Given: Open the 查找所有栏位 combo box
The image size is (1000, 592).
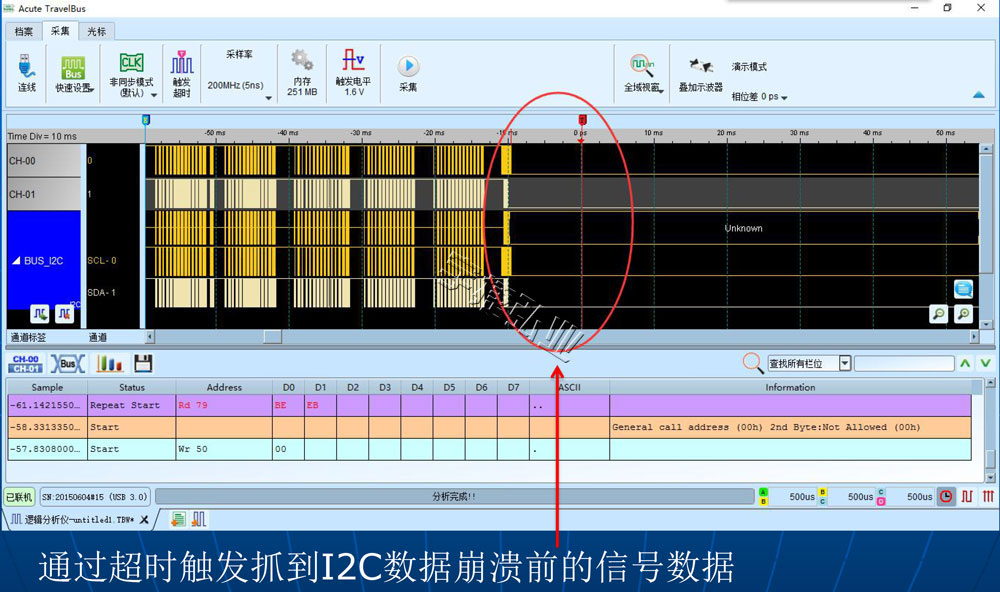Looking at the screenshot, I should 809,364.
